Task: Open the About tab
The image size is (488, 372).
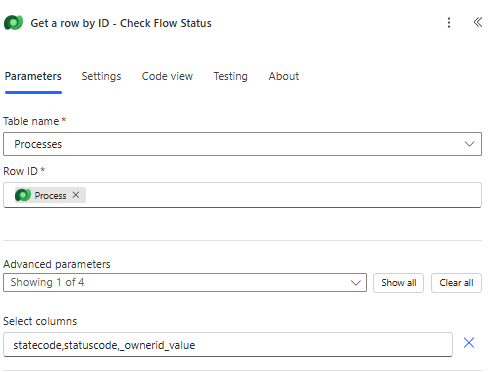Action: tap(284, 76)
